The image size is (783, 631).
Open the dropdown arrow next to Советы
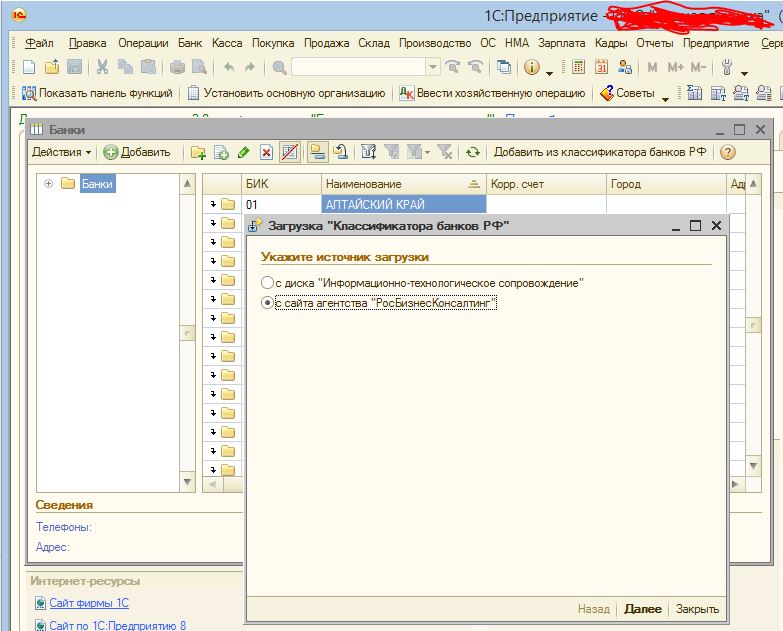click(665, 98)
